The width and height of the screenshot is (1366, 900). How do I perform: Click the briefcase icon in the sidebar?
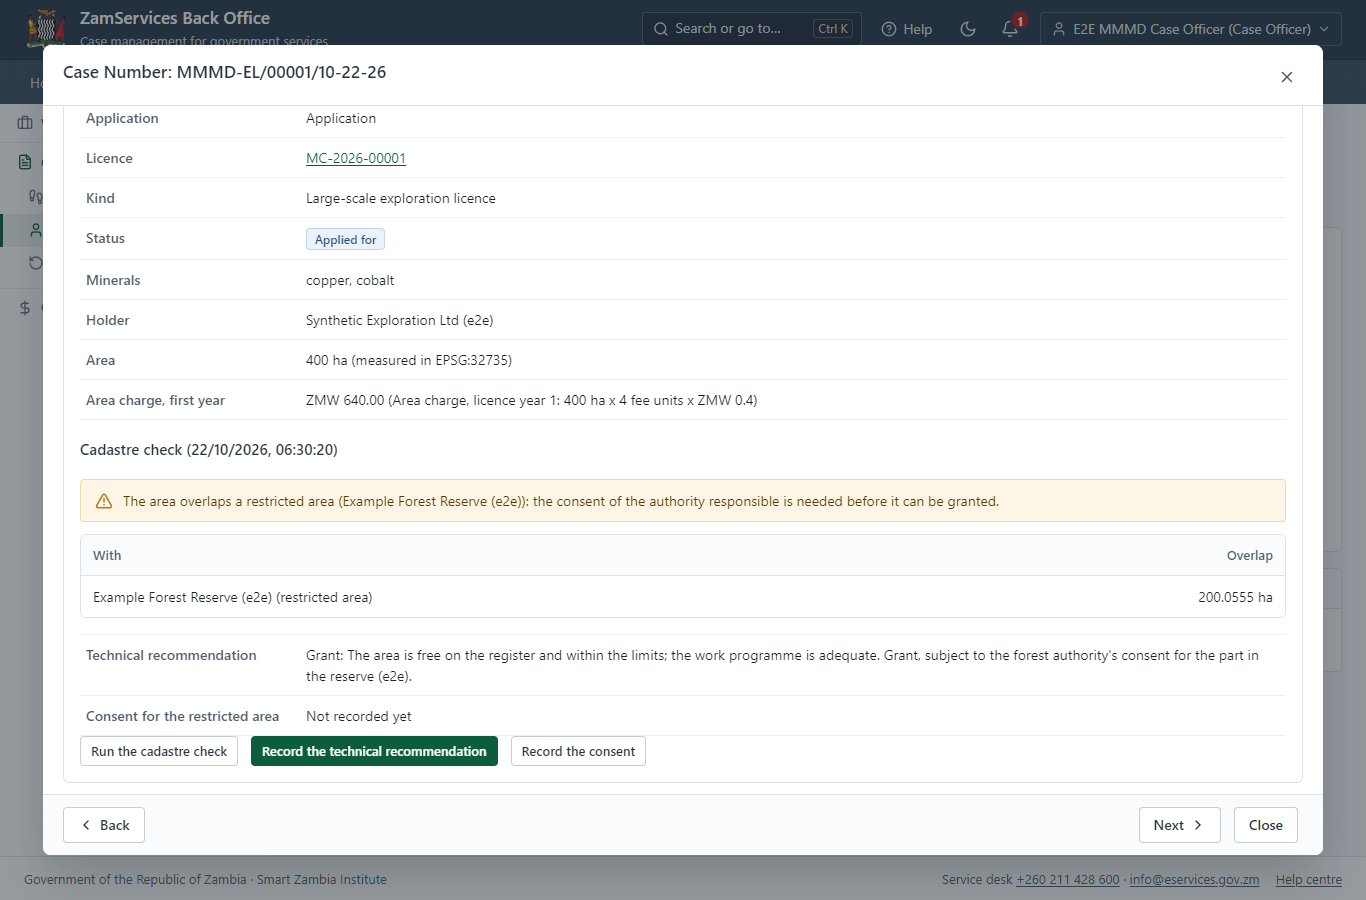pyautogui.click(x=25, y=123)
